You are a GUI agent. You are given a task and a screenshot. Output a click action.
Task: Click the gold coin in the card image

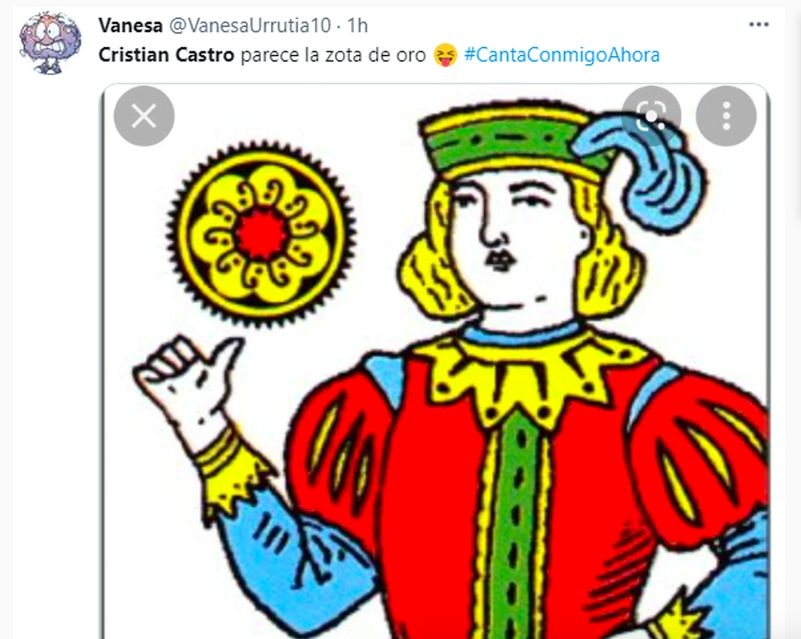pyautogui.click(x=261, y=234)
